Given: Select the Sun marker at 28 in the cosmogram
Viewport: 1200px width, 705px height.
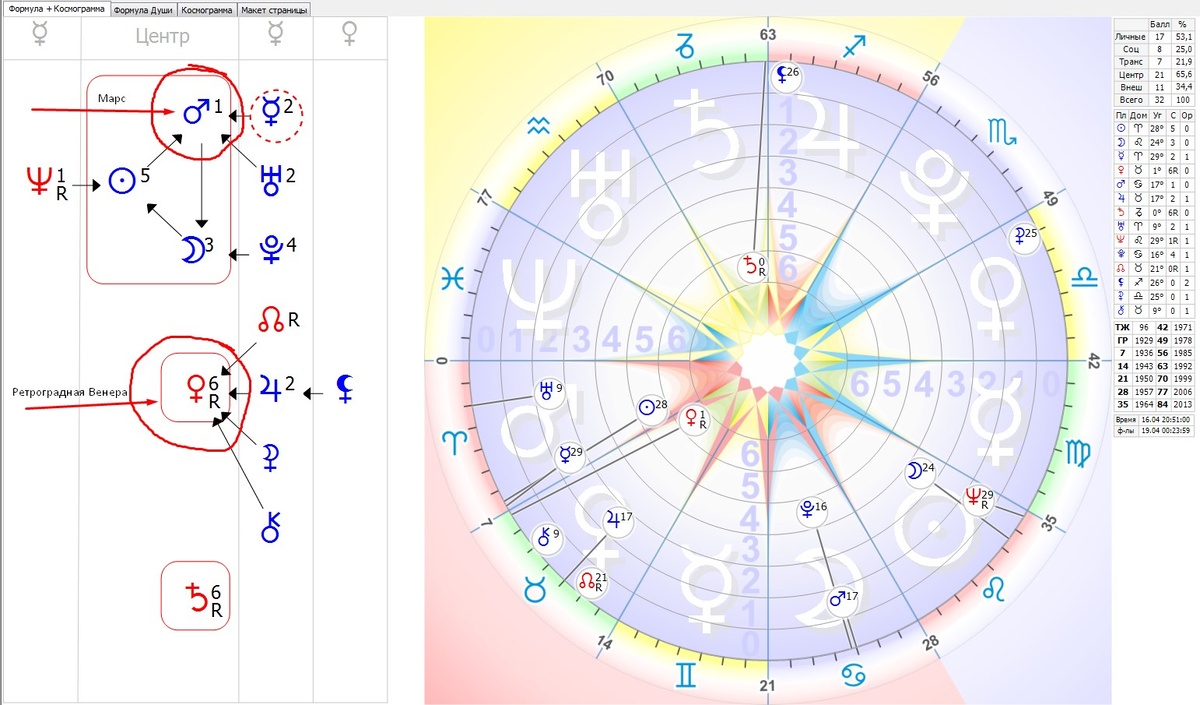Looking at the screenshot, I should (x=652, y=407).
